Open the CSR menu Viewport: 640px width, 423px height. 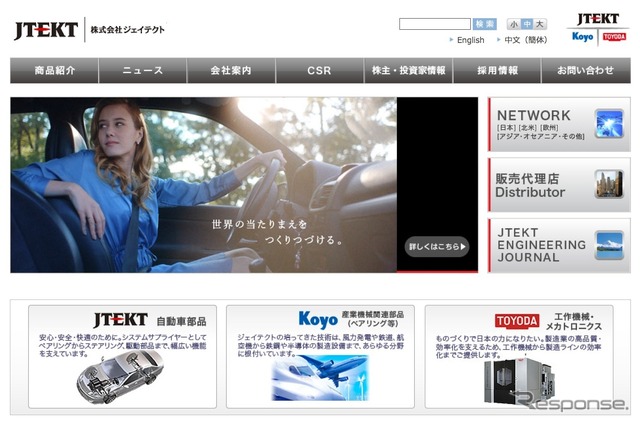click(x=320, y=70)
